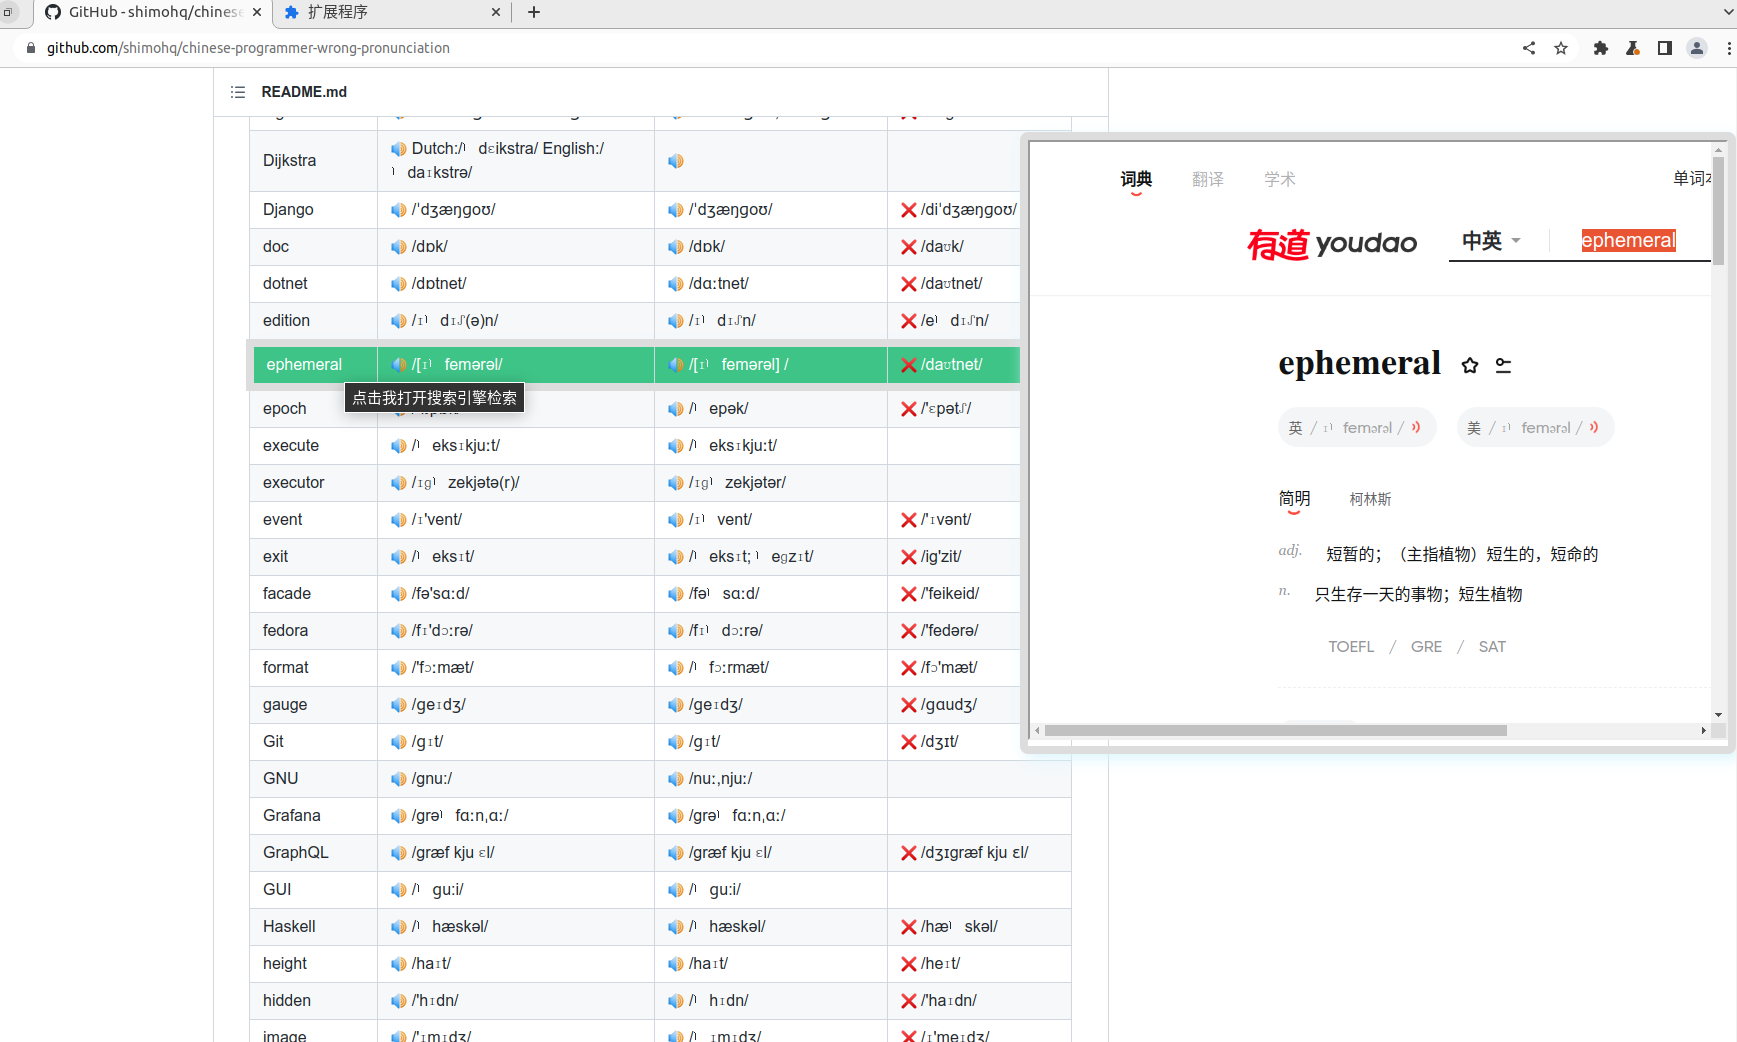Image resolution: width=1737 pixels, height=1042 pixels.
Task: Add ephemeral to Youdao wordbook star
Action: tap(1469, 366)
